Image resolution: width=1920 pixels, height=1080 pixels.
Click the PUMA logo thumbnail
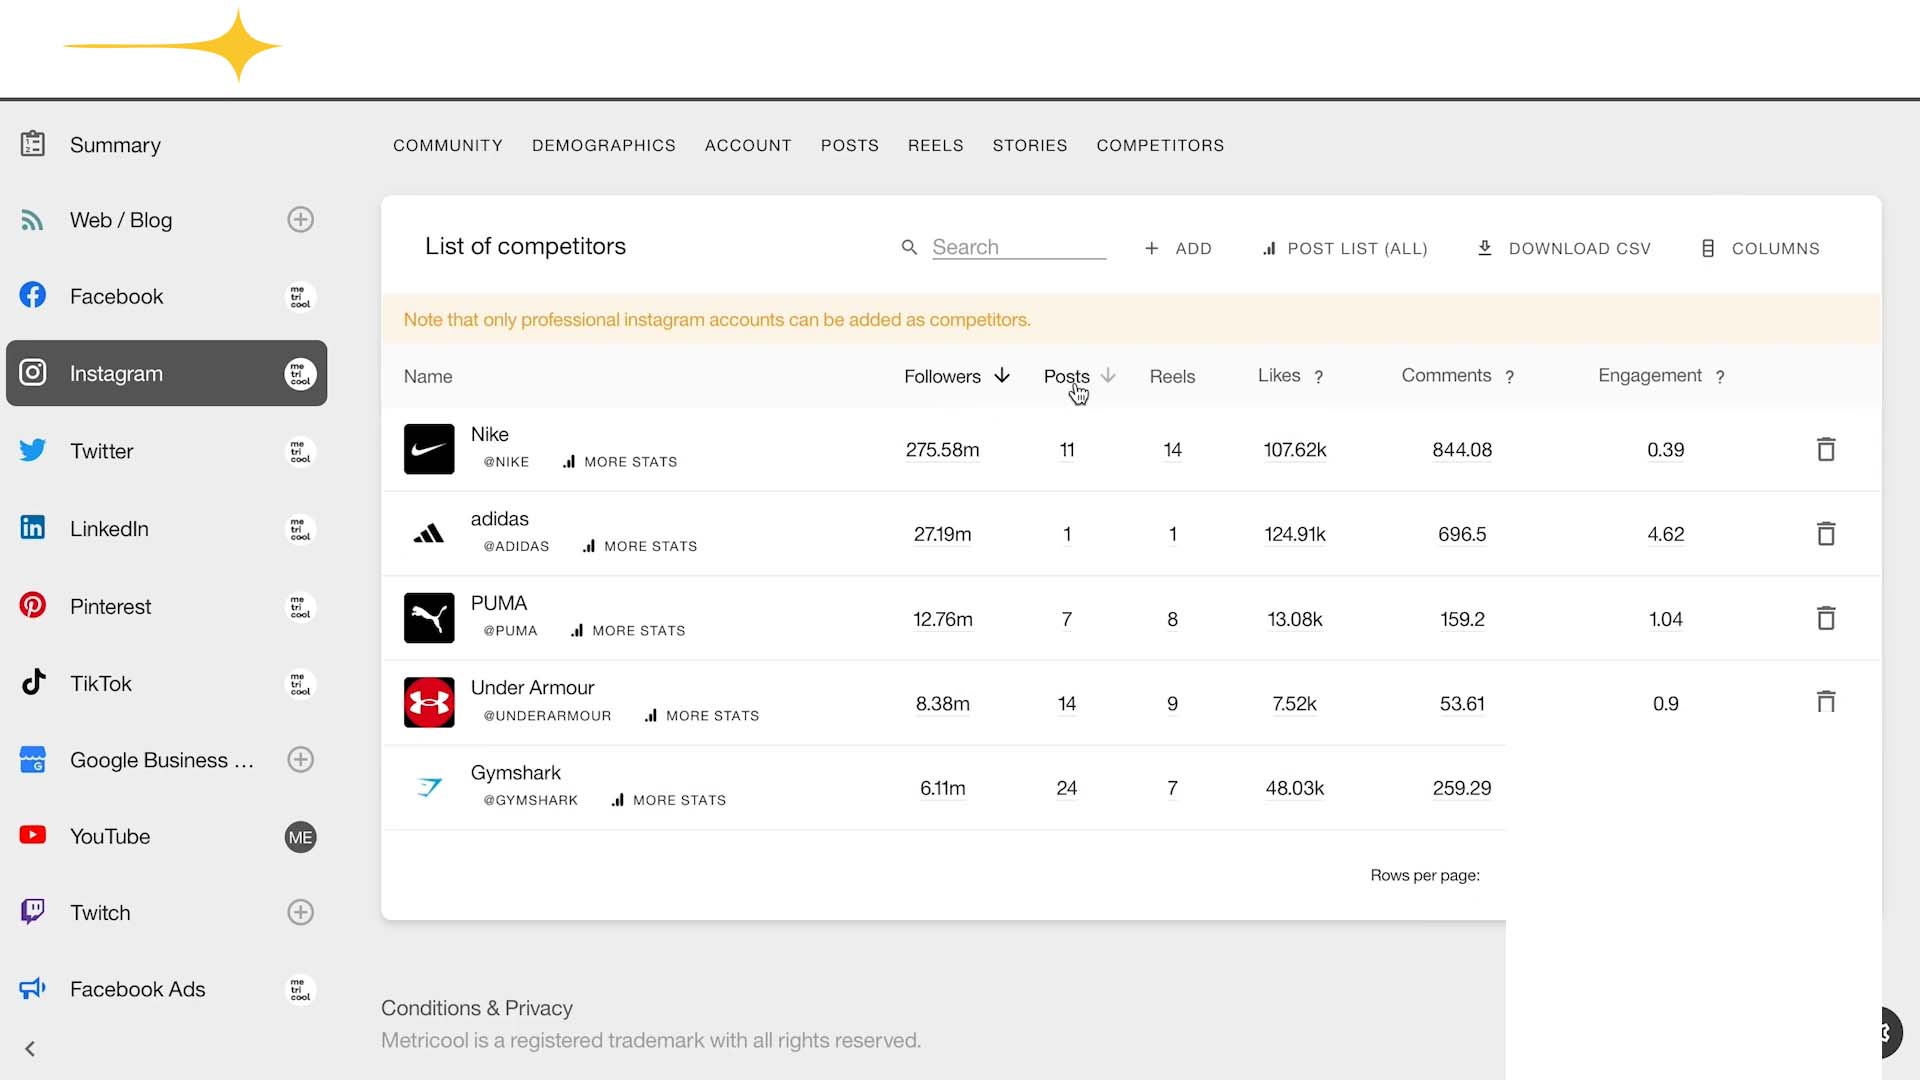point(429,618)
